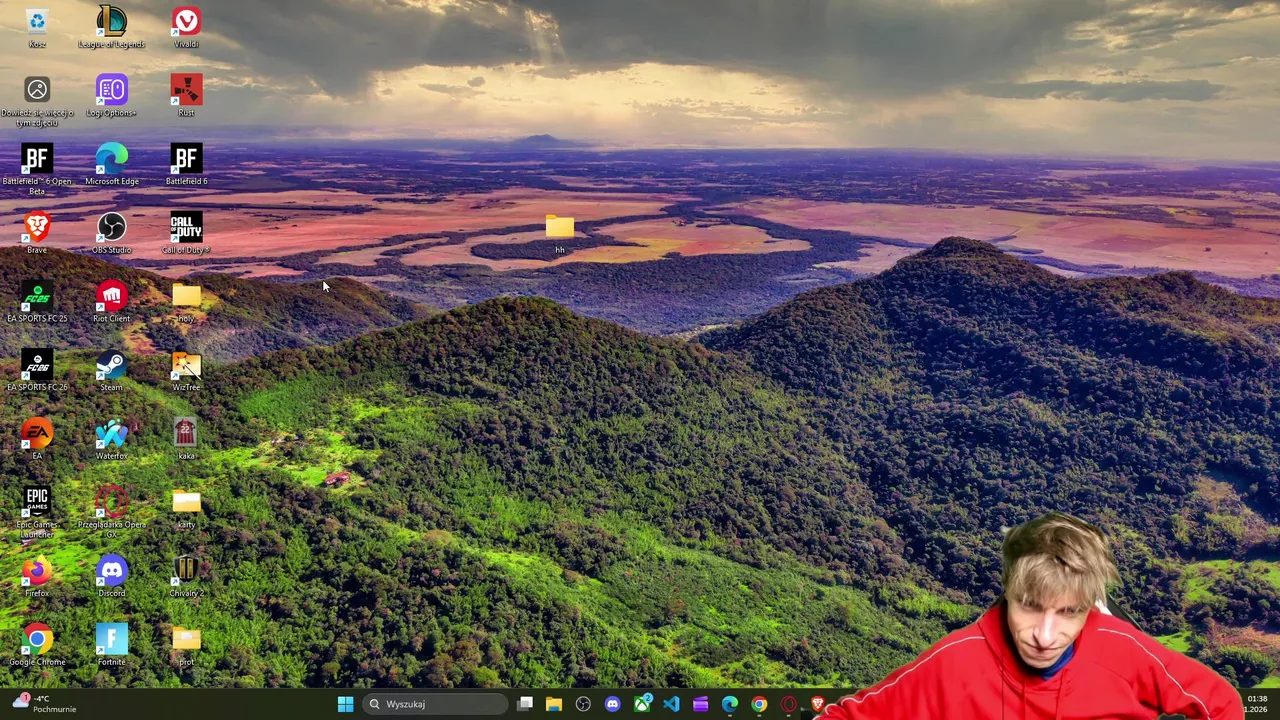Open Discord from the taskbar

click(612, 704)
